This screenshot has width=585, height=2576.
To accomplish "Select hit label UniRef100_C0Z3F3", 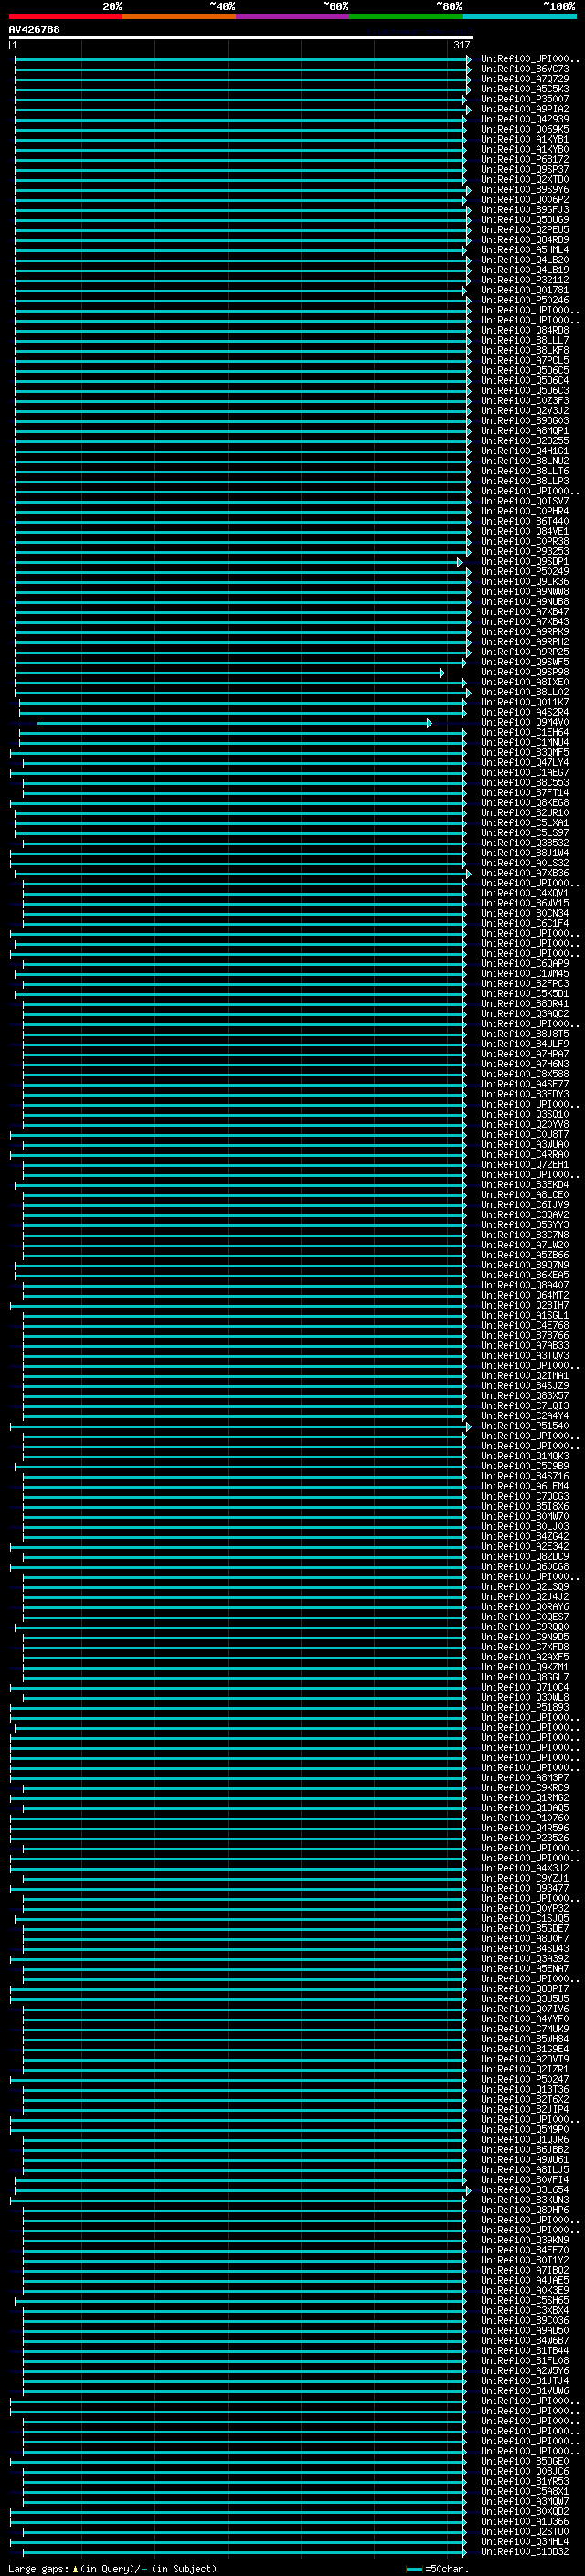I will pos(524,401).
